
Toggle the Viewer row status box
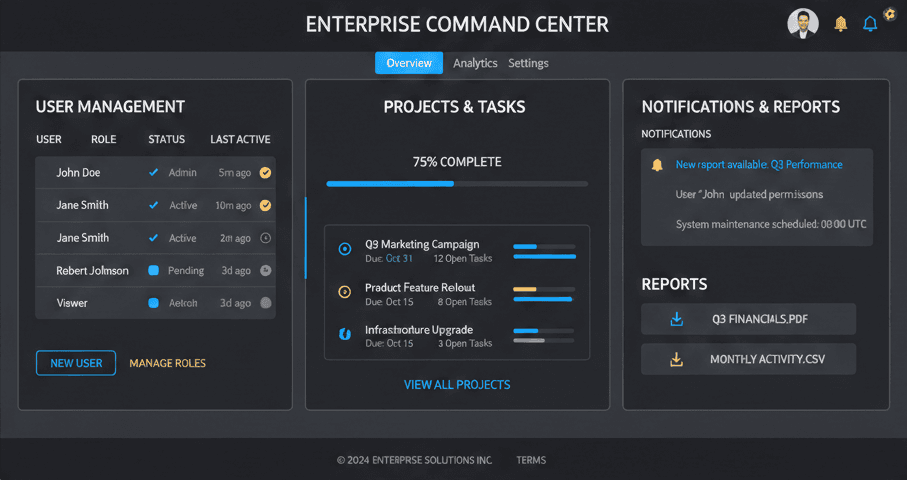tap(154, 303)
